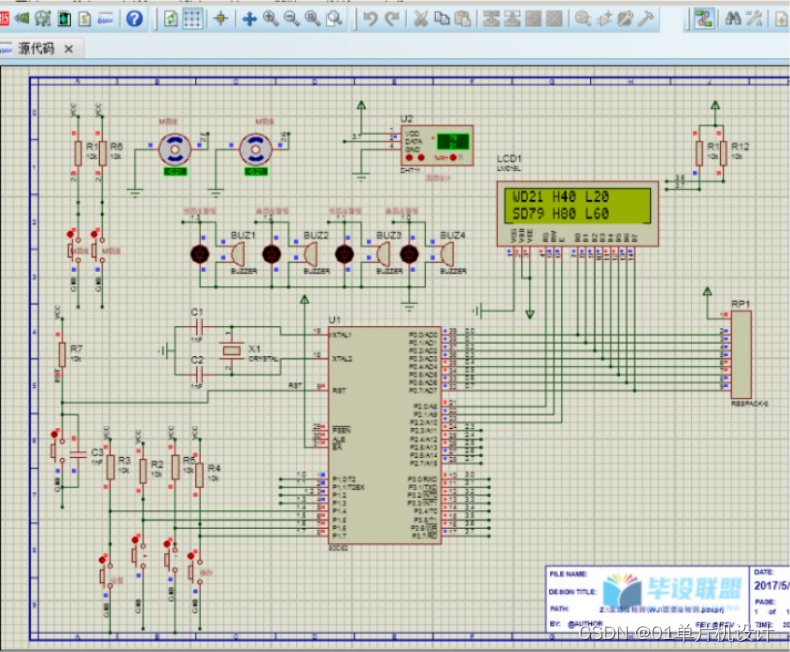Click the Packaging Tool wrench icon
The height and width of the screenshot is (652, 790).
click(x=625, y=19)
